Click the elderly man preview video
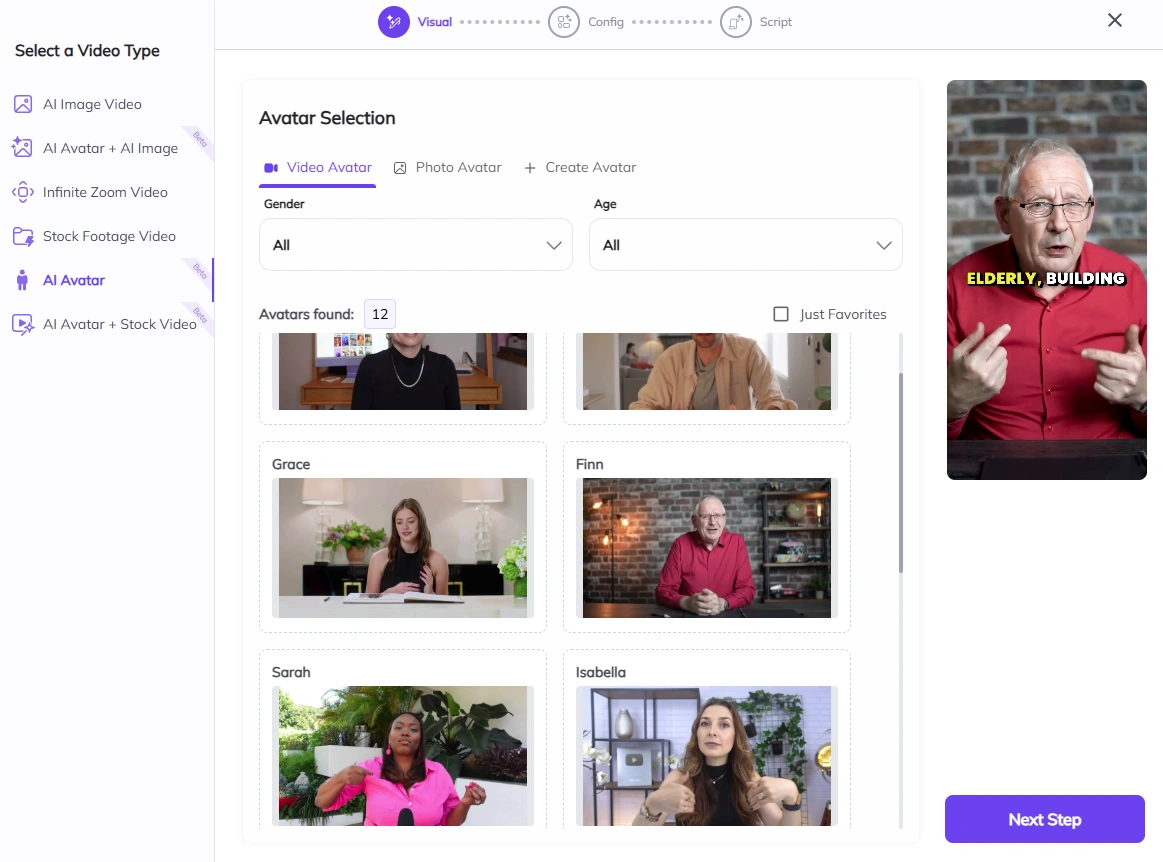Screen dimensions: 1163x862 point(1047,280)
